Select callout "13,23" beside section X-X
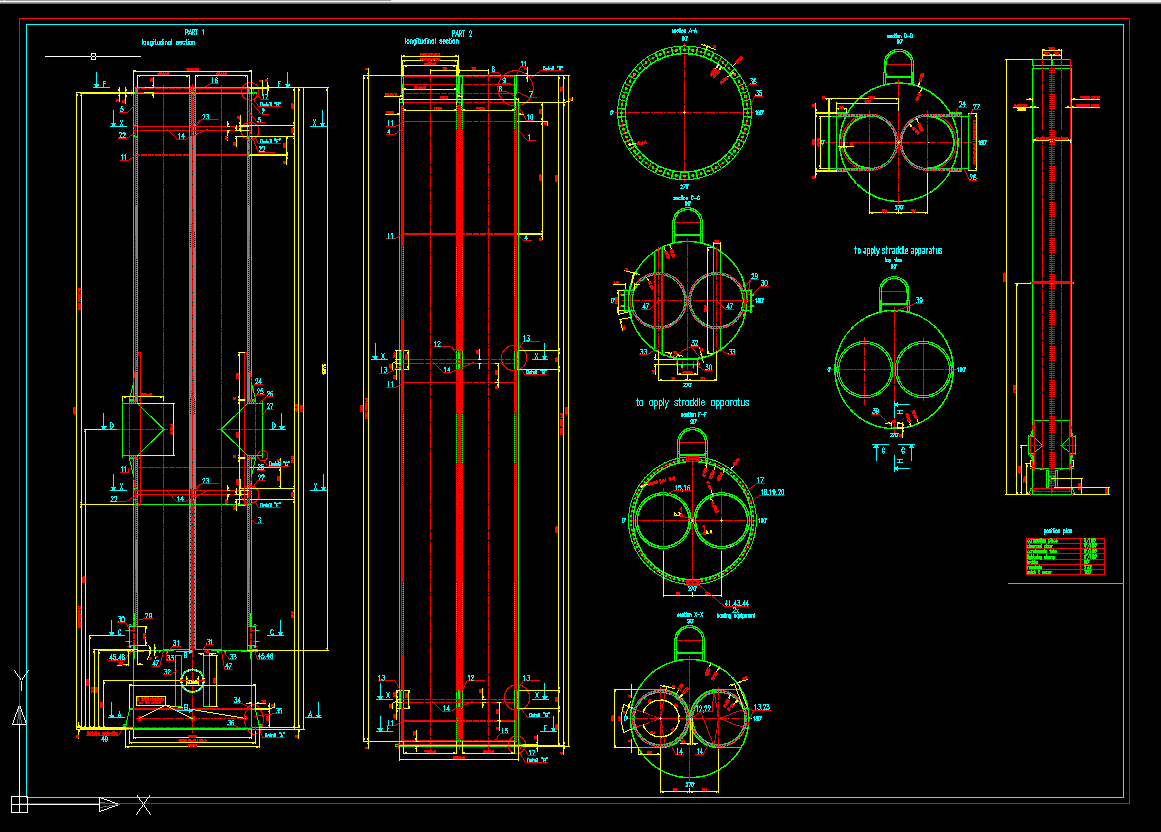This screenshot has height=832, width=1161. 761,708
